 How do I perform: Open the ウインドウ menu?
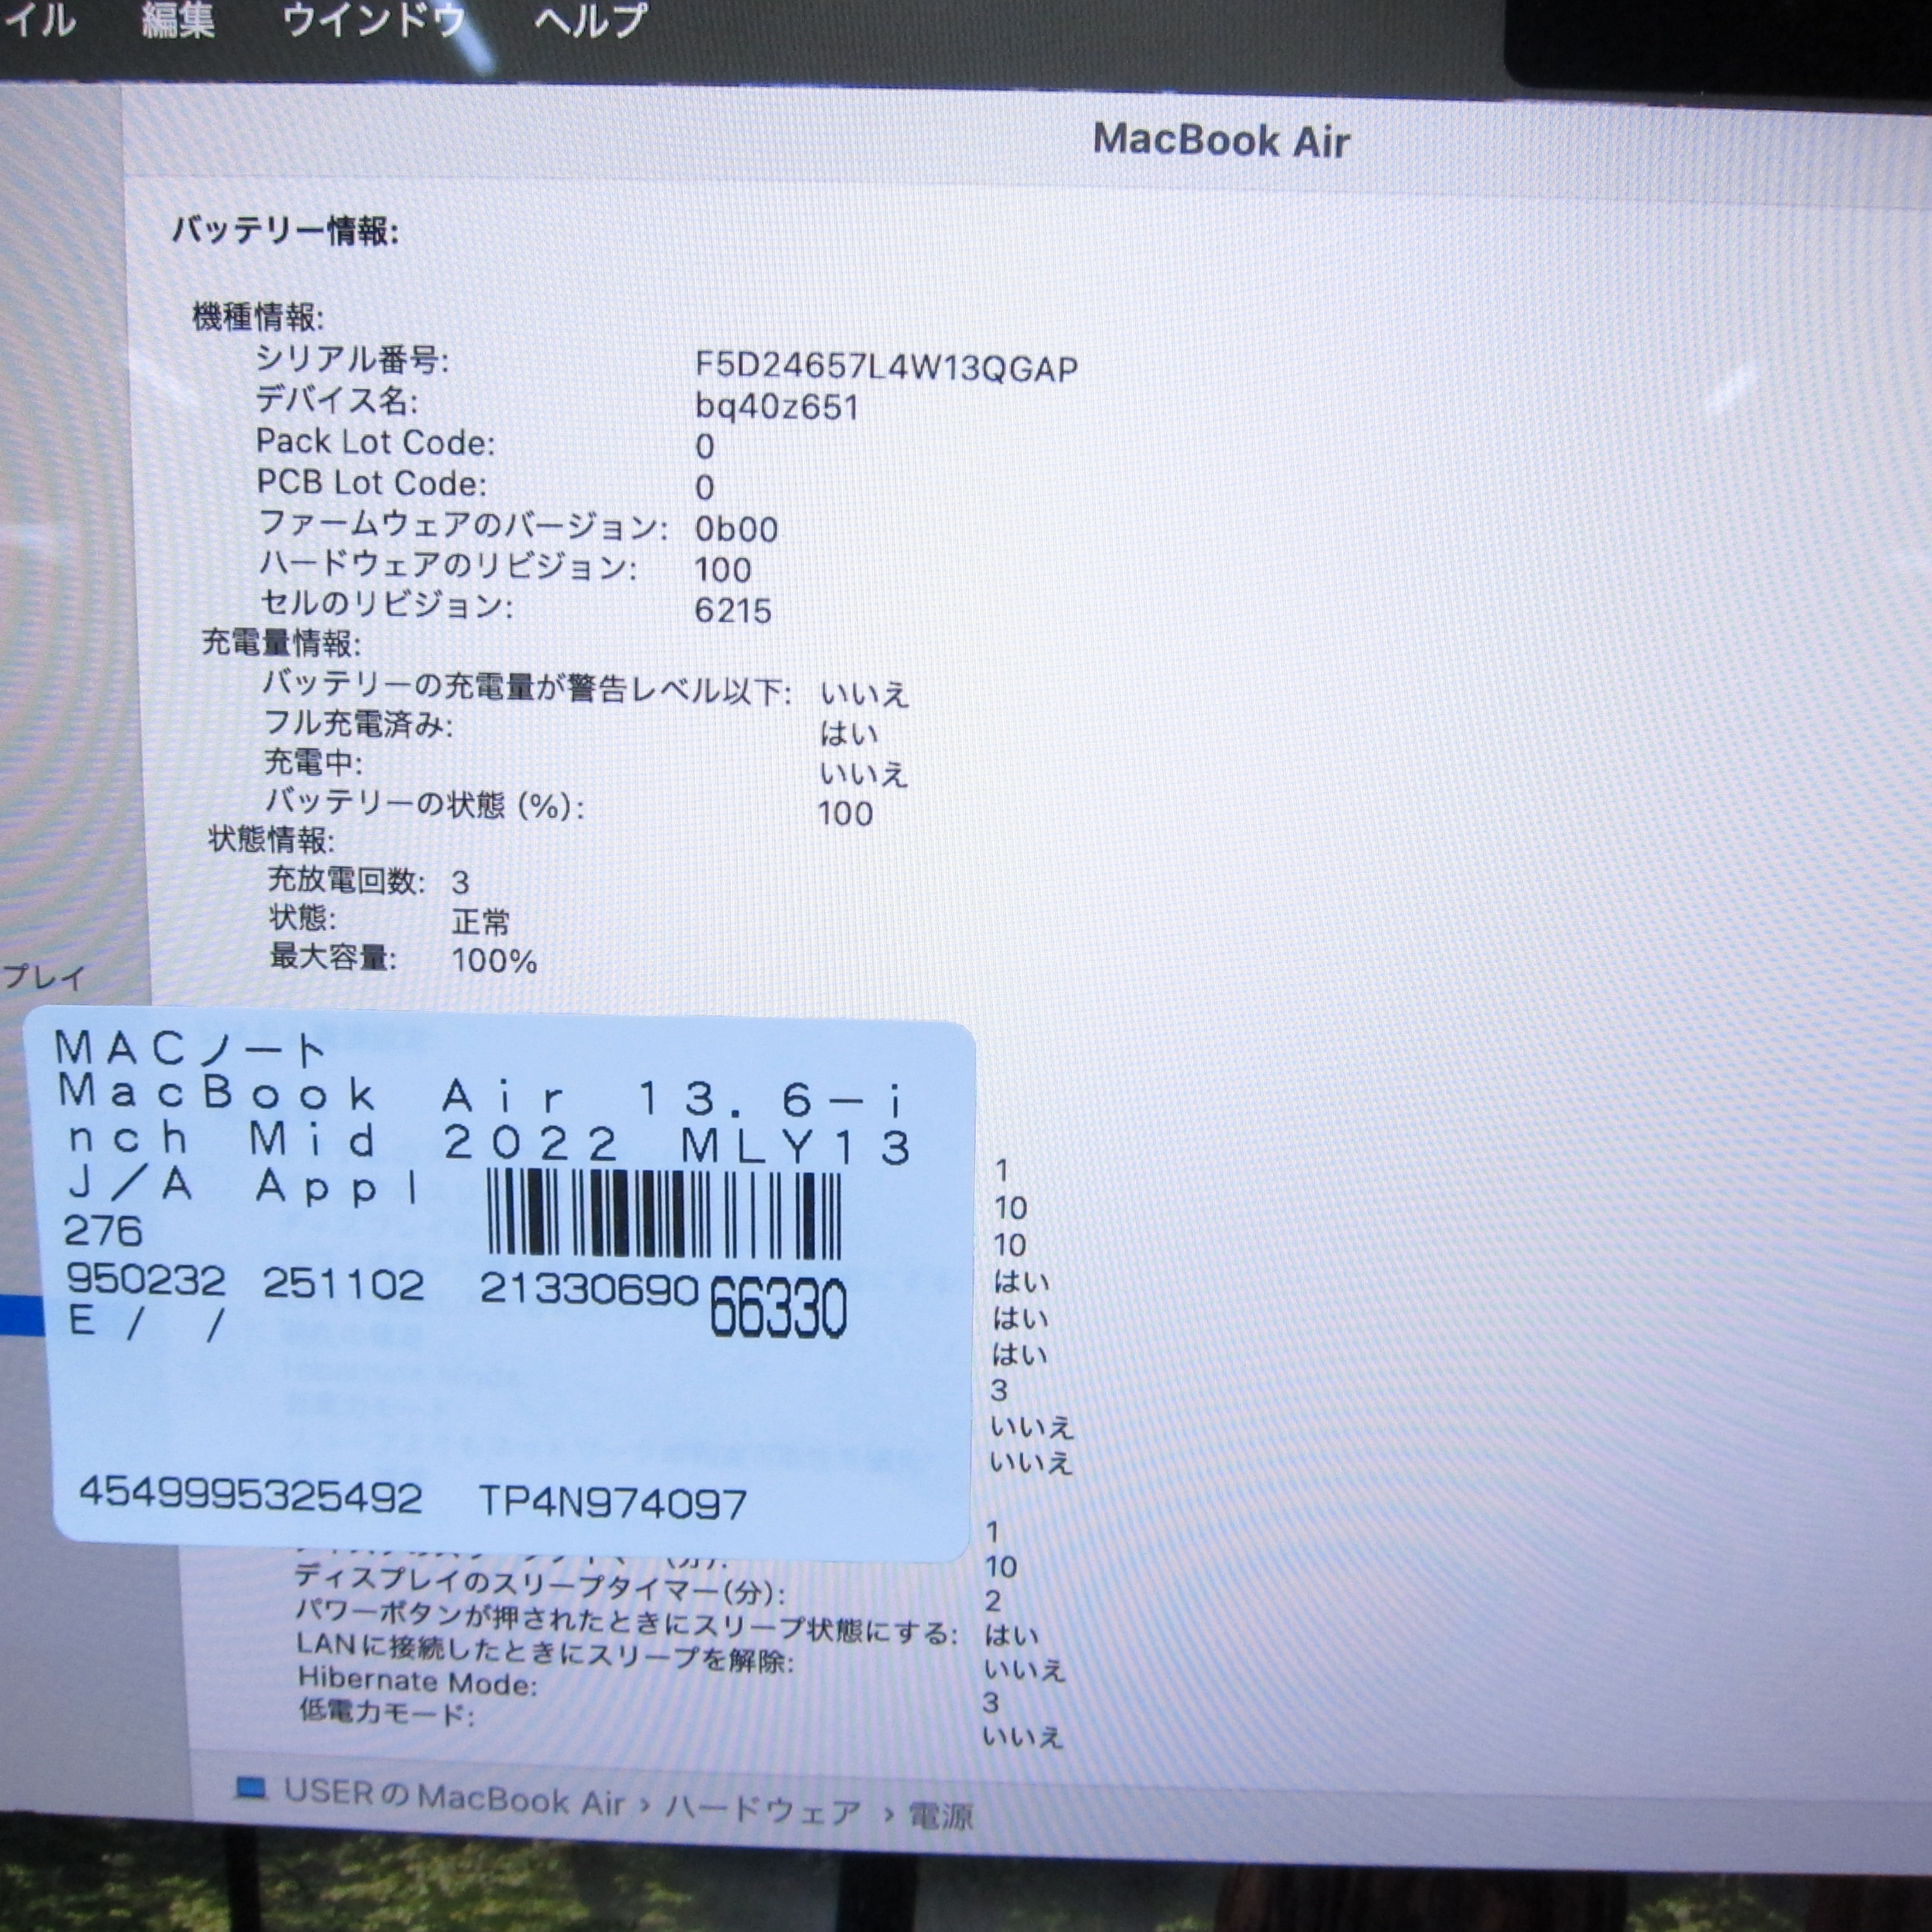click(374, 21)
